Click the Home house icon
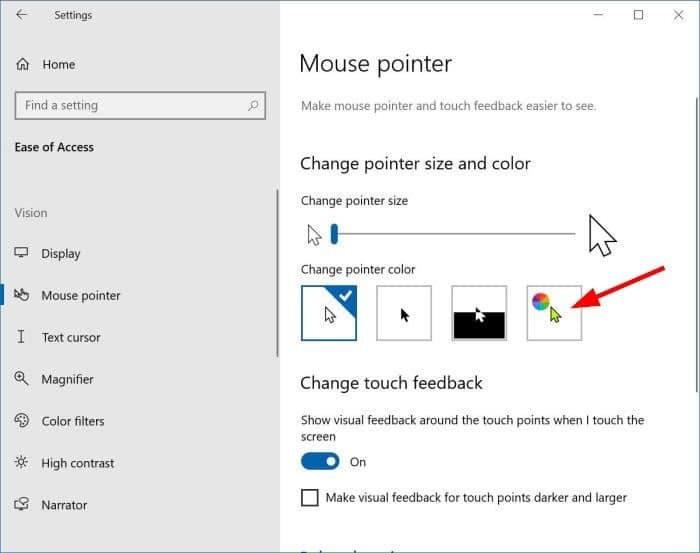700x553 pixels. pos(23,64)
